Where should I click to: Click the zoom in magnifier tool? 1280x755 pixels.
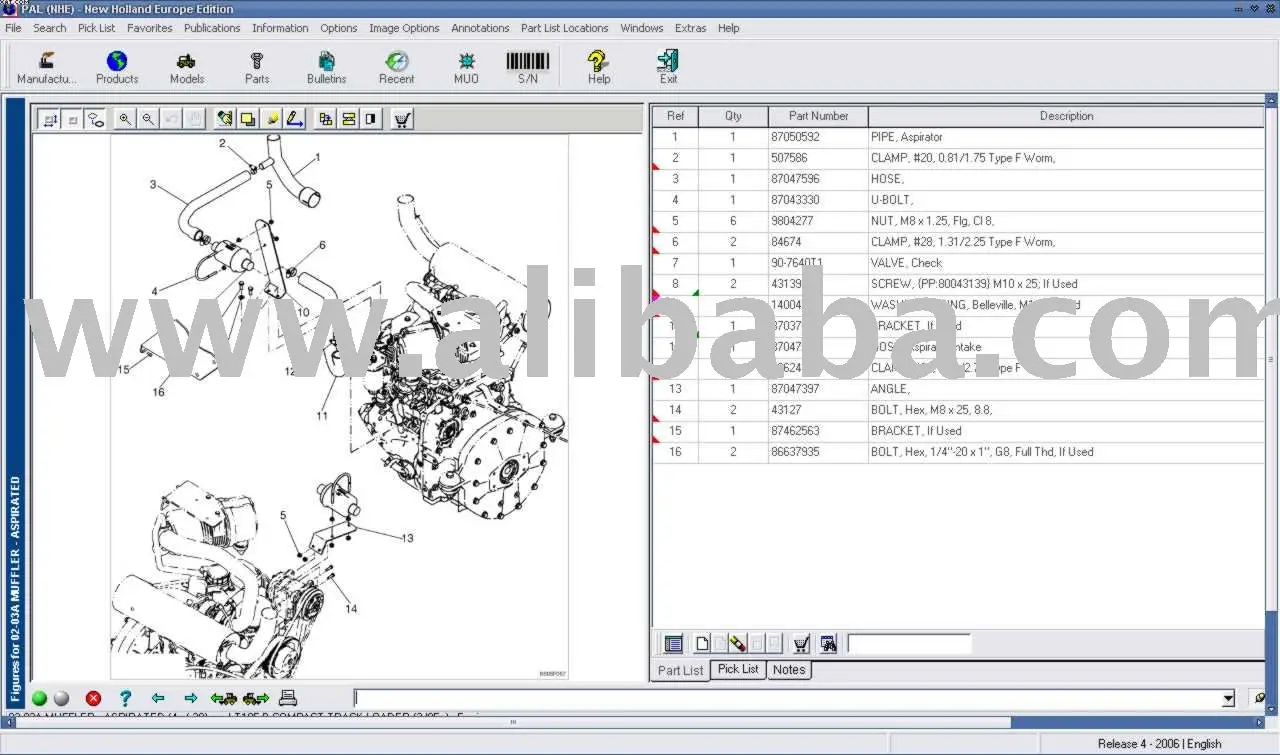pyautogui.click(x=125, y=119)
